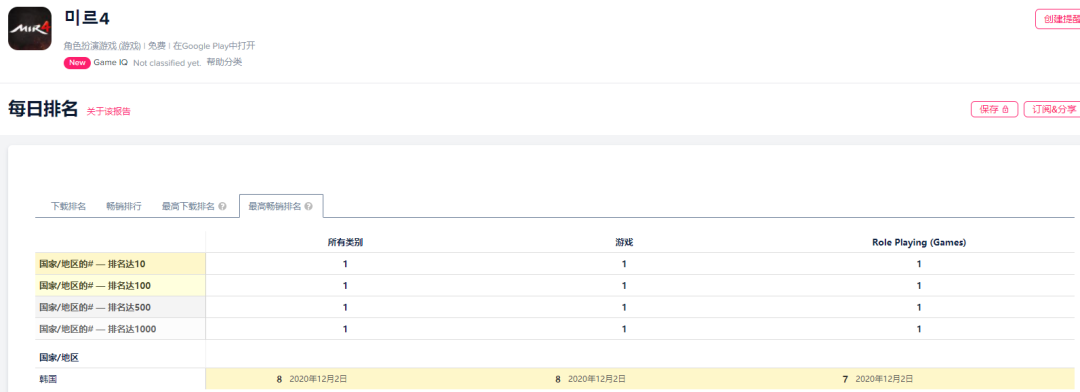Click the 游戏 column header

pyautogui.click(x=624, y=243)
